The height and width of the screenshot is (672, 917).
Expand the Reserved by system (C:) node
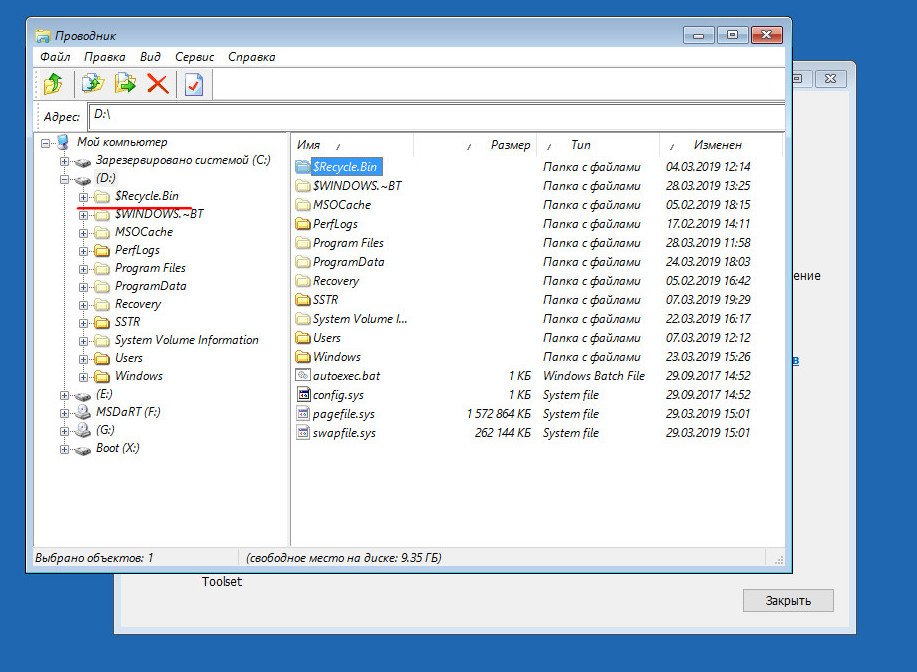pos(64,161)
